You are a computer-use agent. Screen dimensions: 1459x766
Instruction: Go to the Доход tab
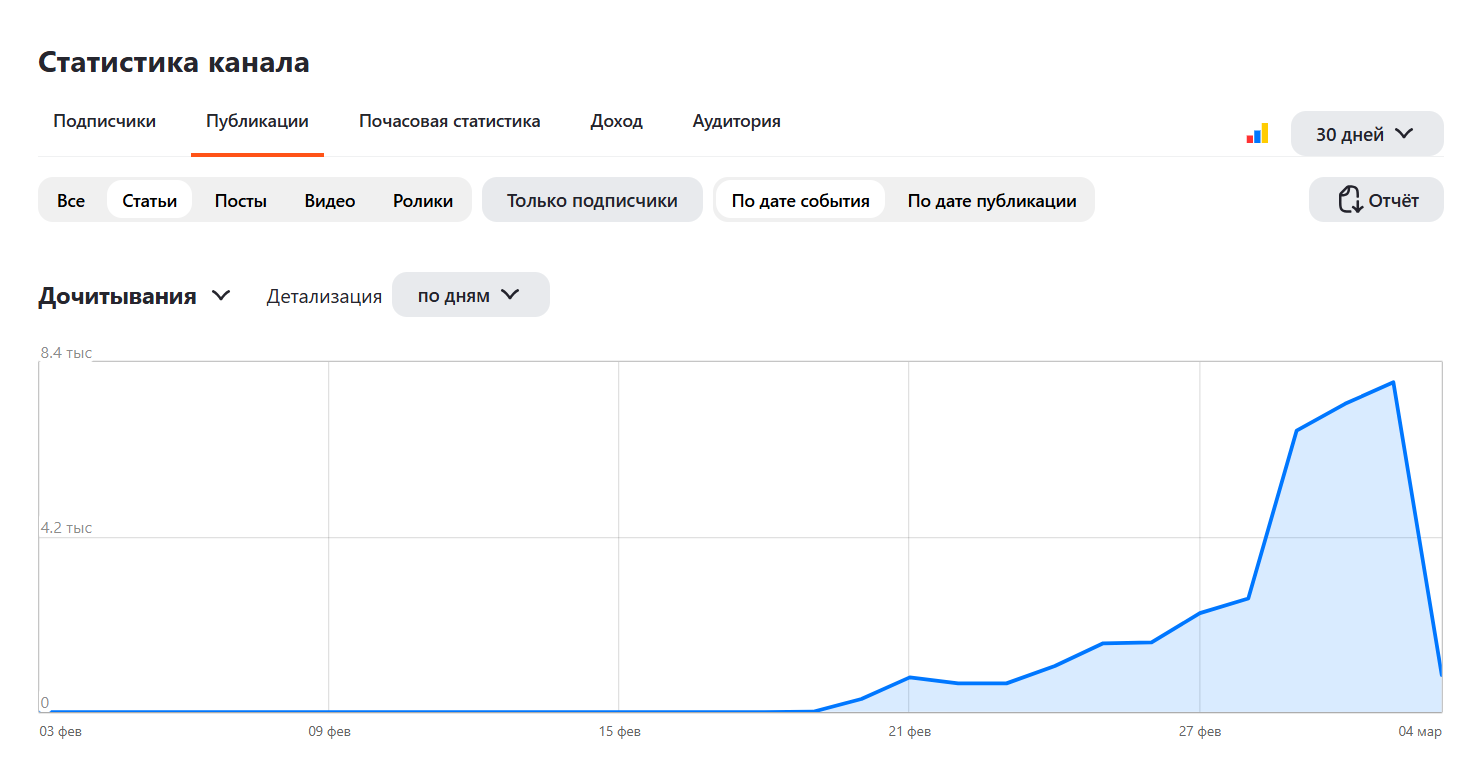pos(616,121)
